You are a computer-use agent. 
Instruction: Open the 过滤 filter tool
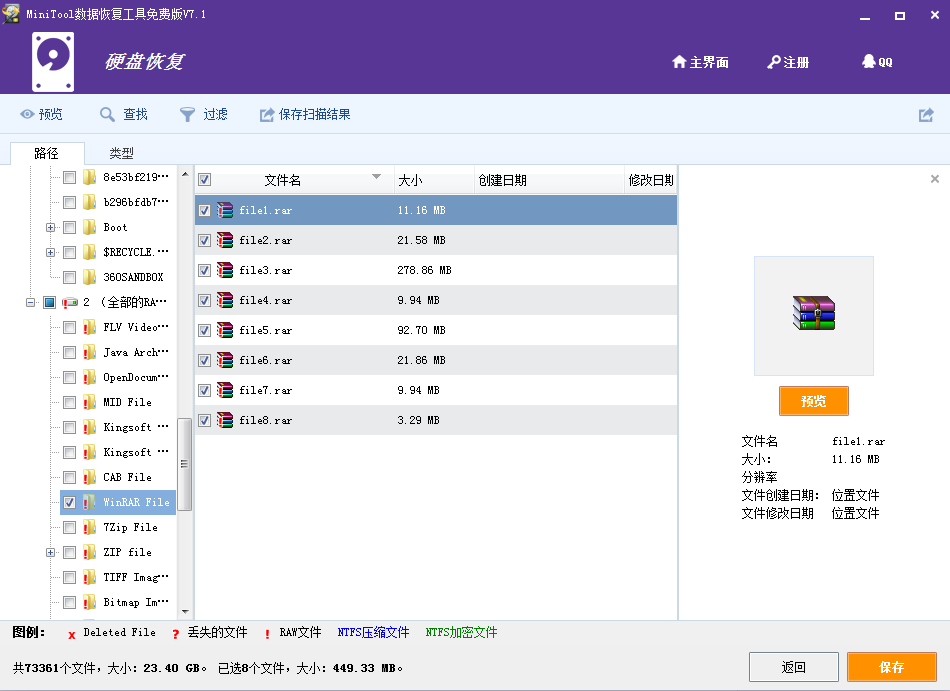[x=204, y=114]
